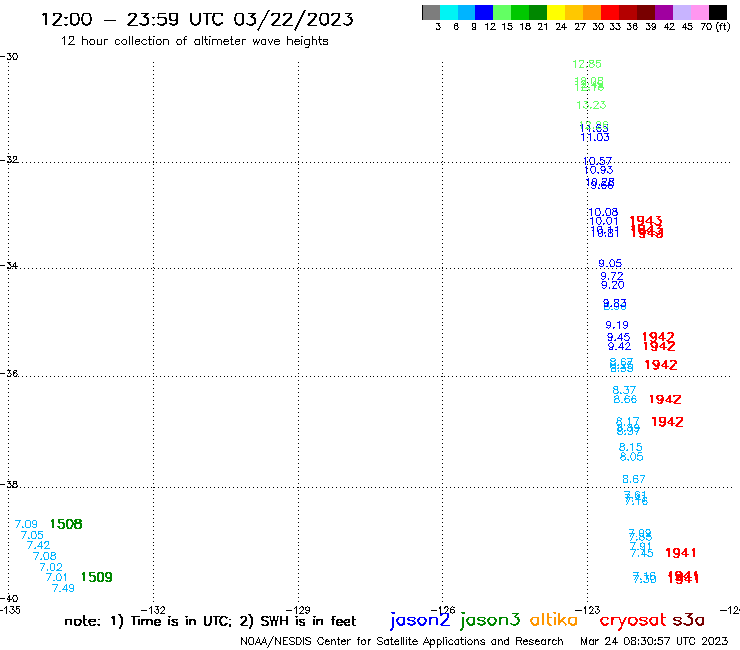Click the "jason3" satellite legend label
Viewport: 740px width, 650px height.
490,620
